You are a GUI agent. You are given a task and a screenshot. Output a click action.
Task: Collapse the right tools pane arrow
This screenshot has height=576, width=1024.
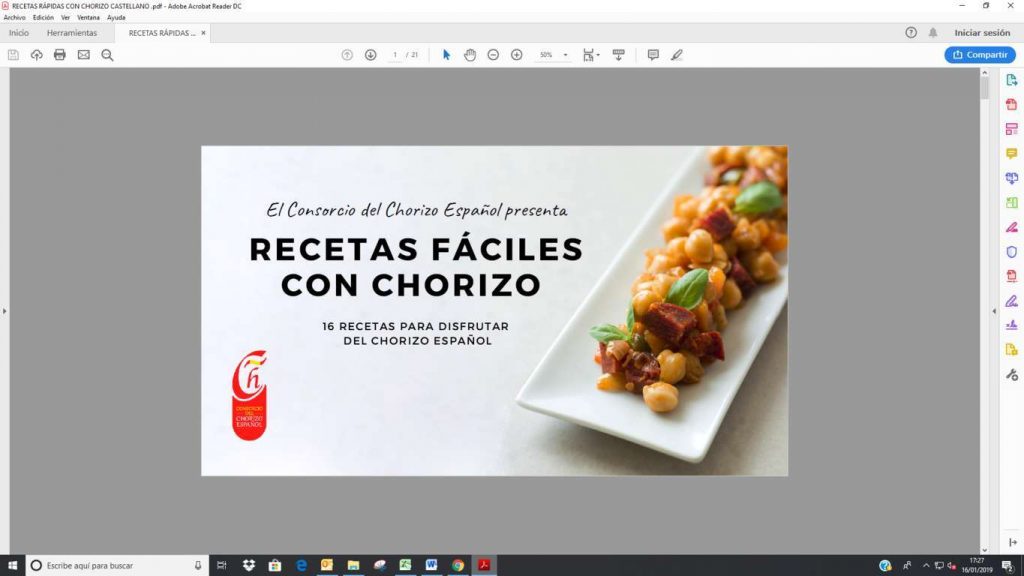pos(993,311)
